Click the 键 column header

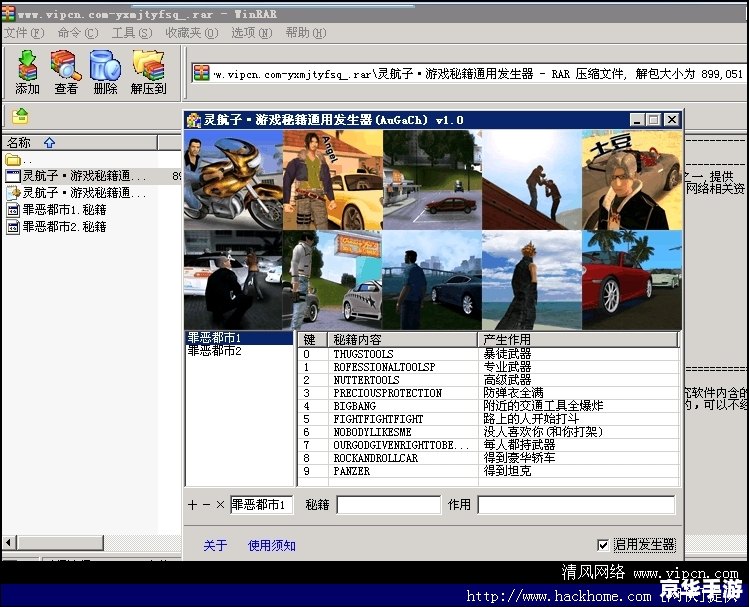pos(312,340)
